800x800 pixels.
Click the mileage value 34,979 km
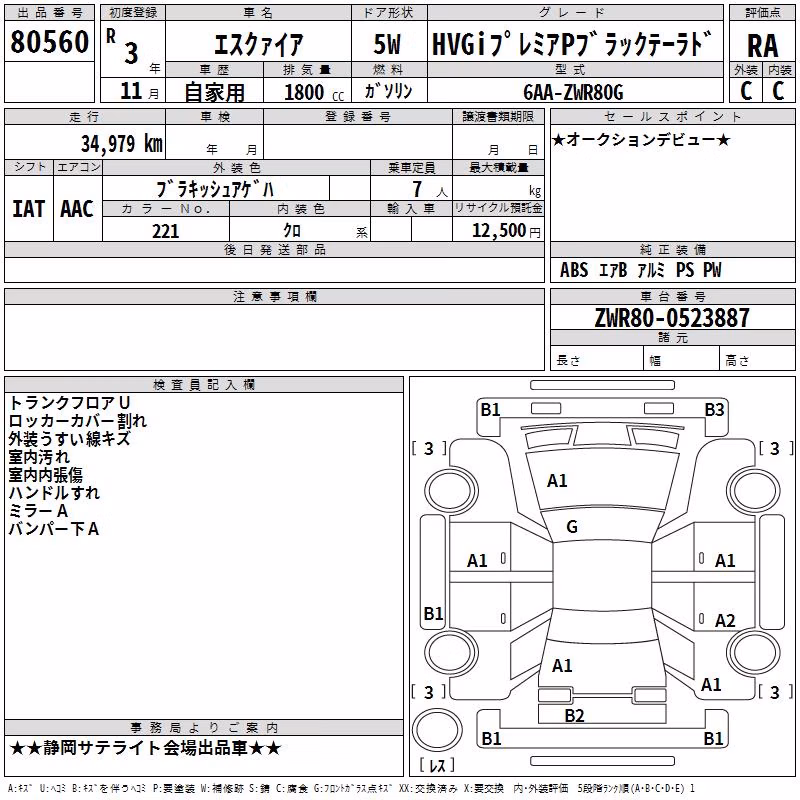point(121,144)
